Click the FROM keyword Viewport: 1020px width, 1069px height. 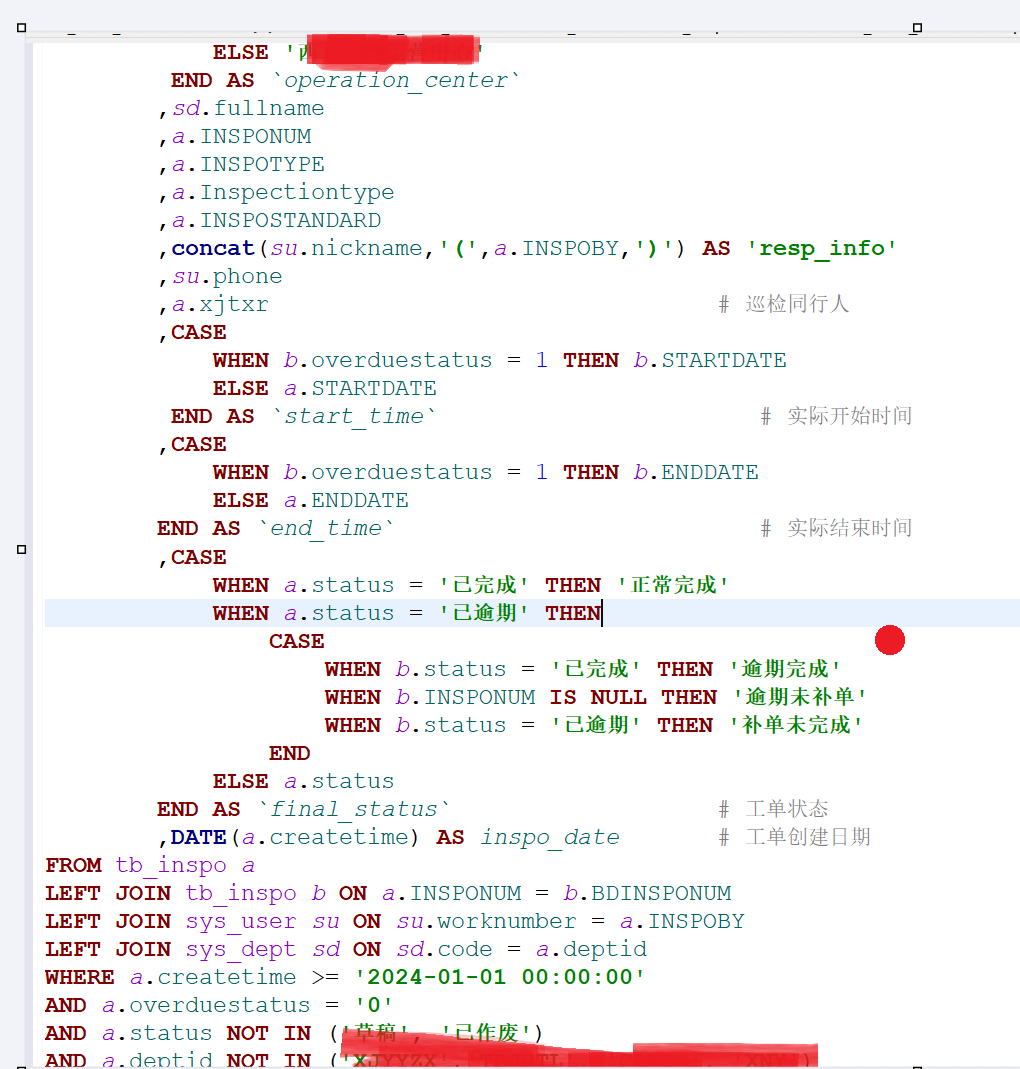coord(73,865)
